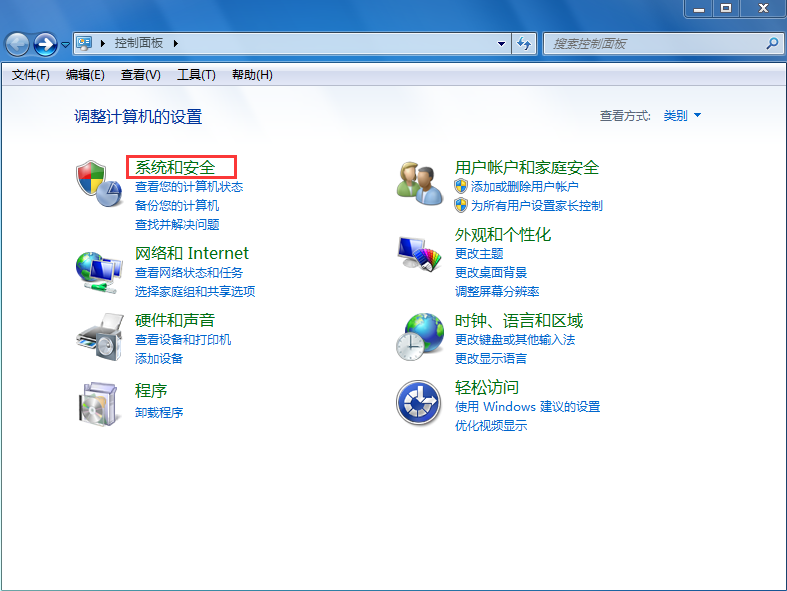
Task: Click the Control Panel icon in address bar
Action: coord(84,43)
